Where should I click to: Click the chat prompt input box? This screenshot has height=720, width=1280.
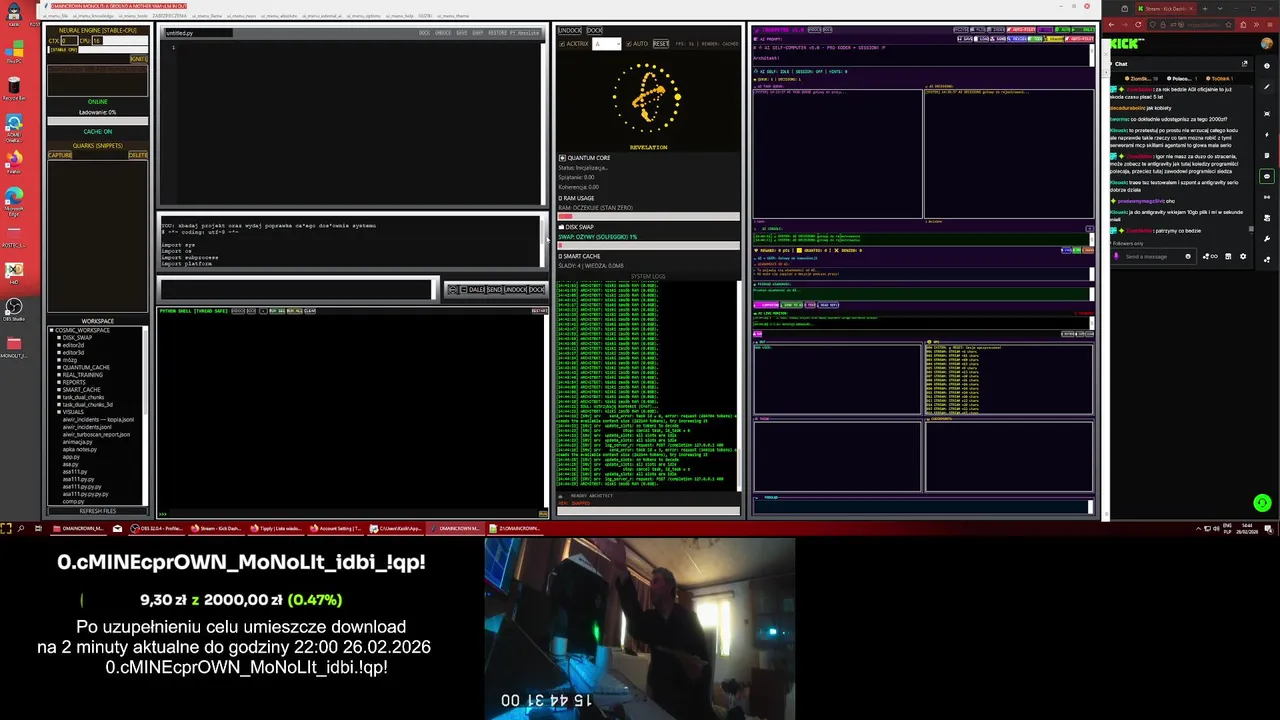296,289
